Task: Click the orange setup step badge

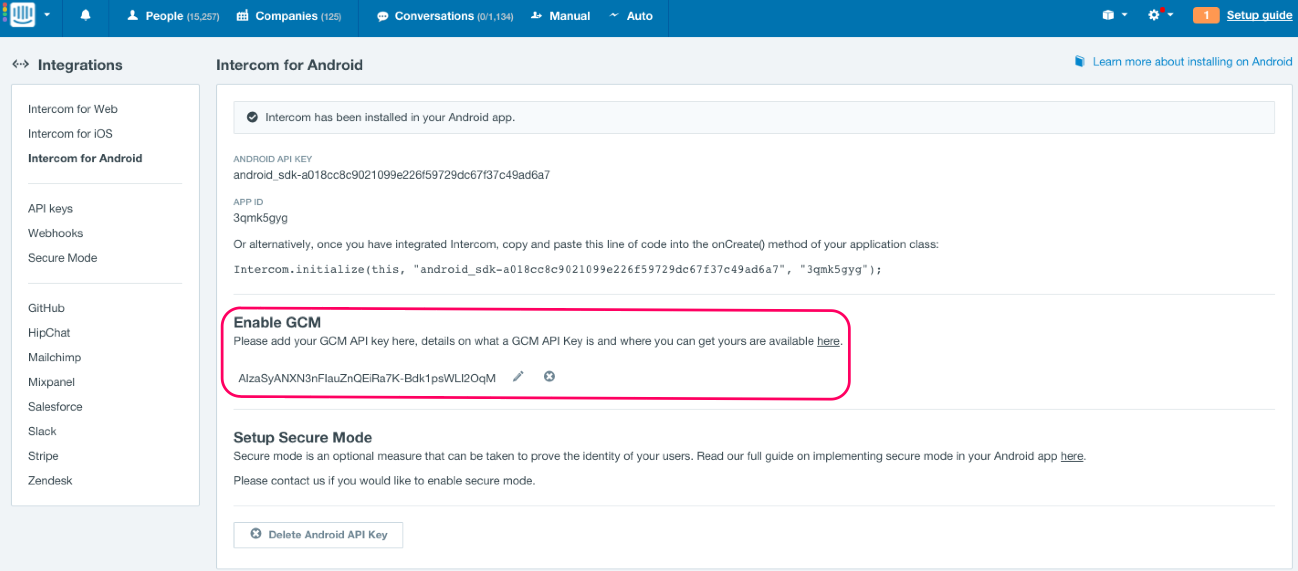Action: tap(1206, 16)
